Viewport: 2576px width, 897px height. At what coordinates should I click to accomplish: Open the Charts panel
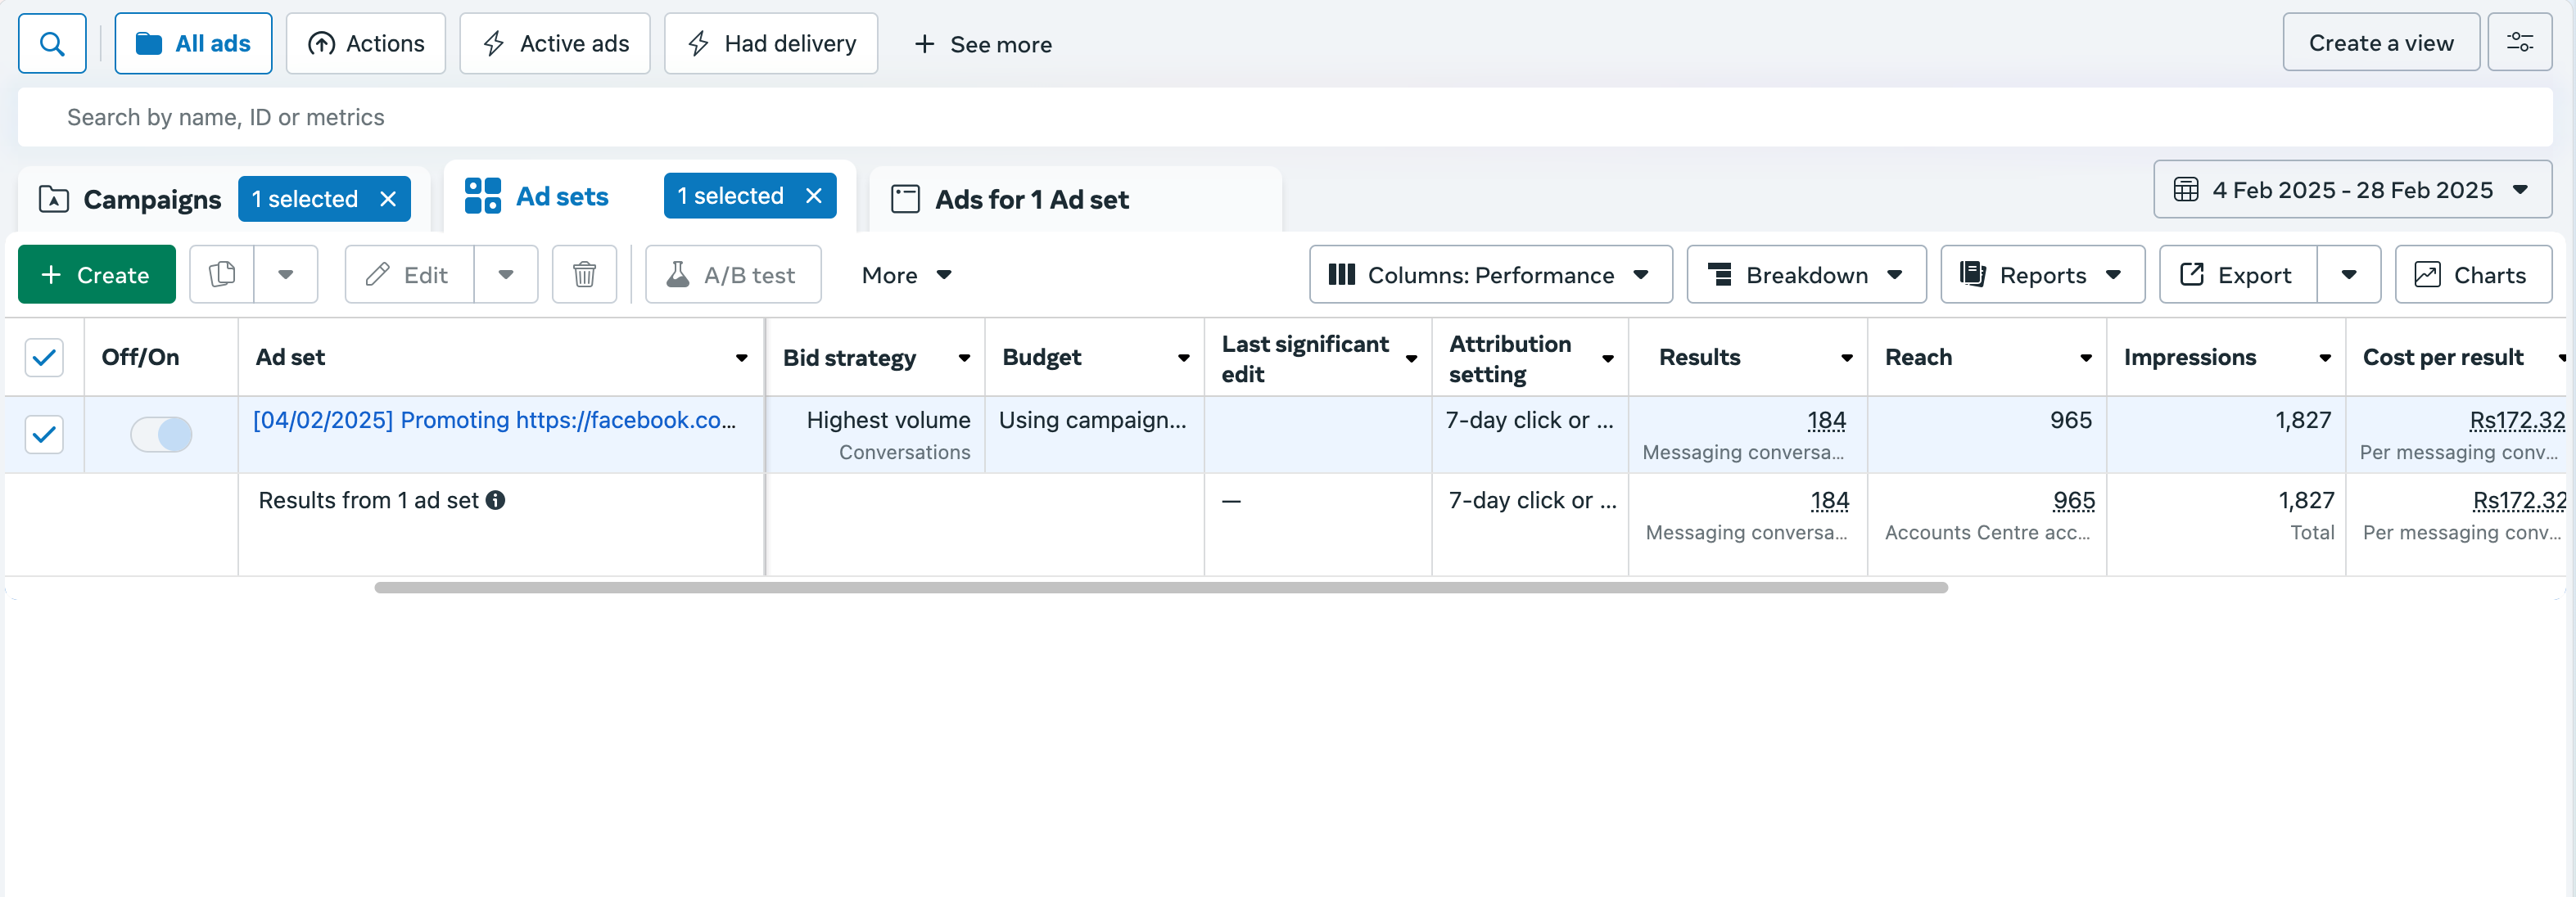pos(2472,274)
